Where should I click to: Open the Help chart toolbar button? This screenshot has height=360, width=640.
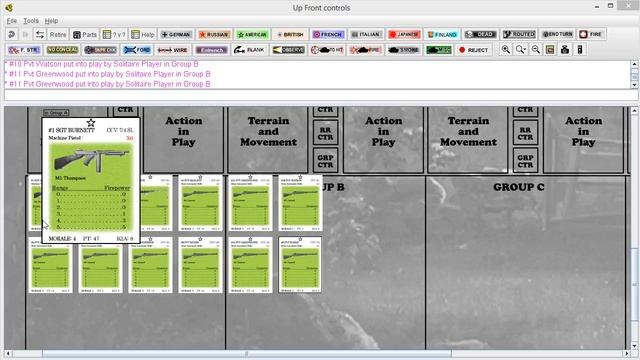[x=143, y=35]
